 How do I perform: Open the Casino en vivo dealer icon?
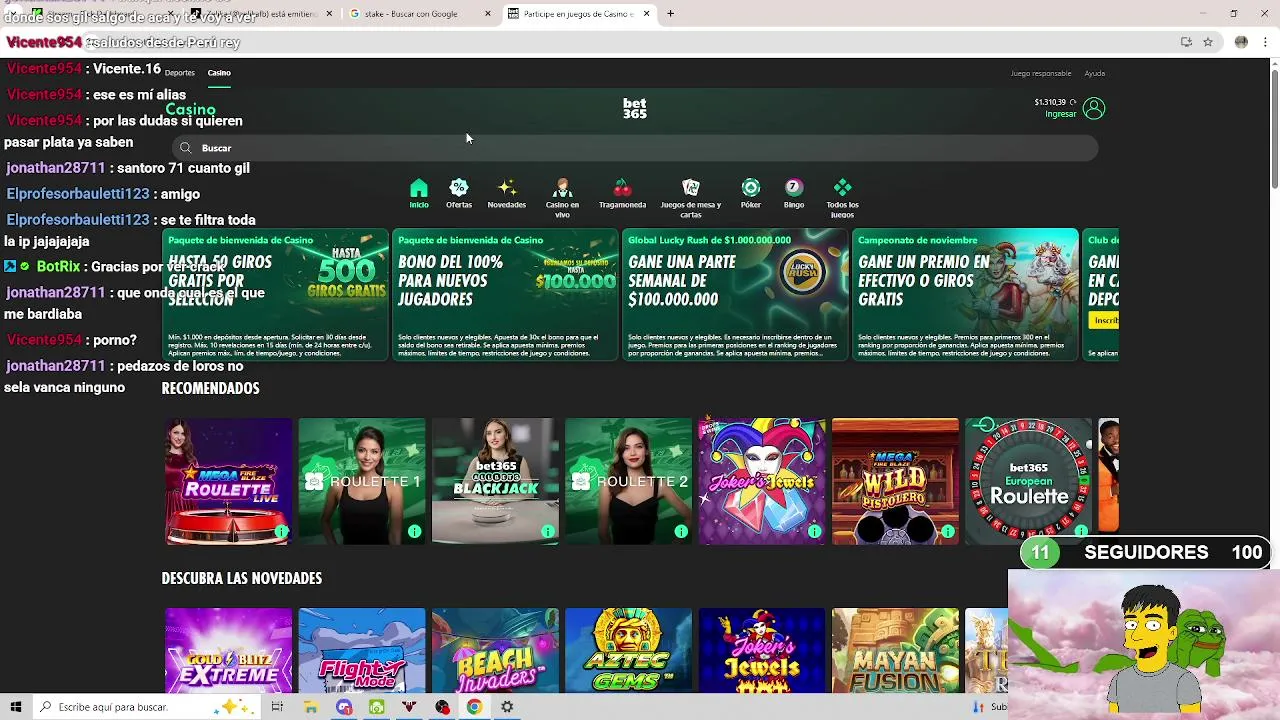click(562, 188)
